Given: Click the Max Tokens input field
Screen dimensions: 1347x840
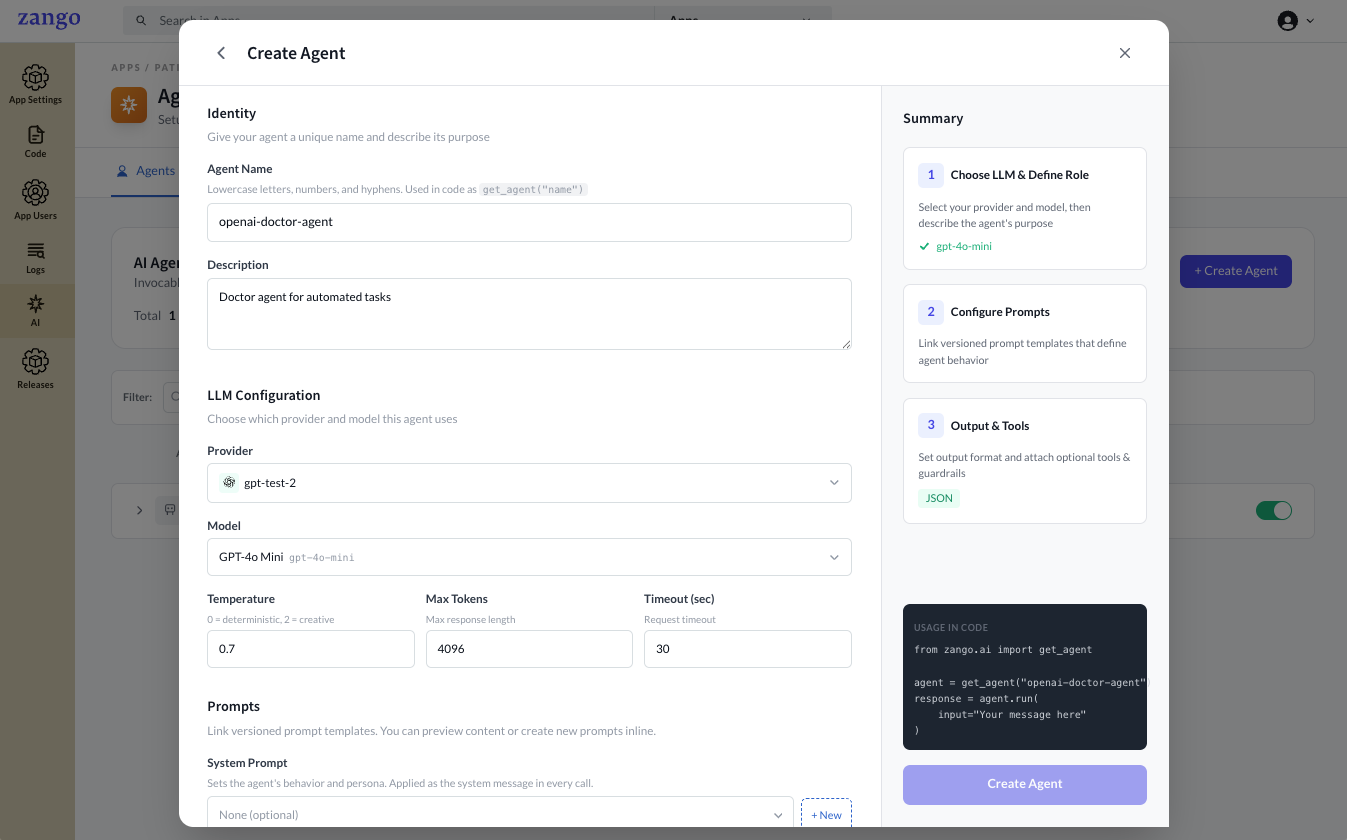Looking at the screenshot, I should pos(529,649).
